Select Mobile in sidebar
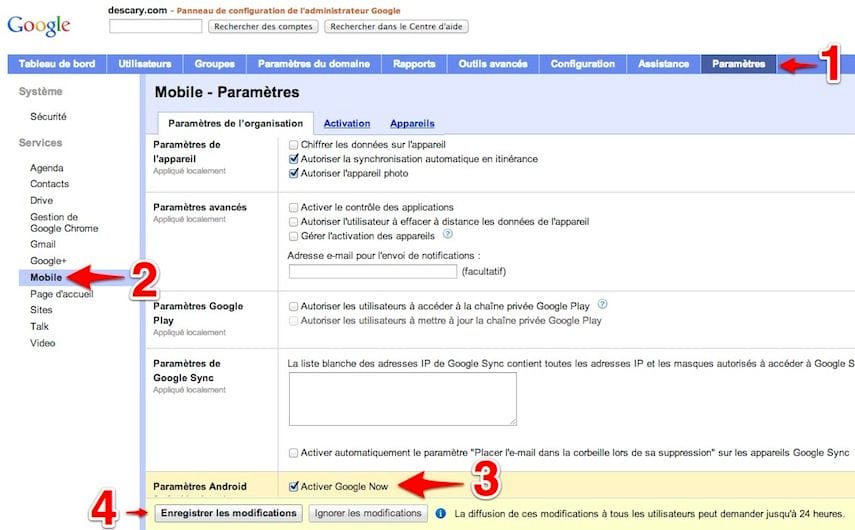855x530 pixels. click(46, 277)
